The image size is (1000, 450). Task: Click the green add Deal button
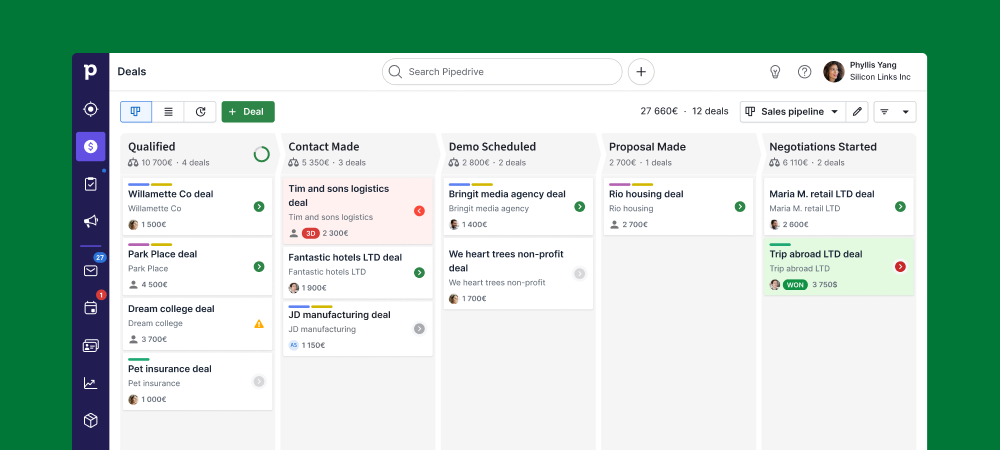[248, 112]
